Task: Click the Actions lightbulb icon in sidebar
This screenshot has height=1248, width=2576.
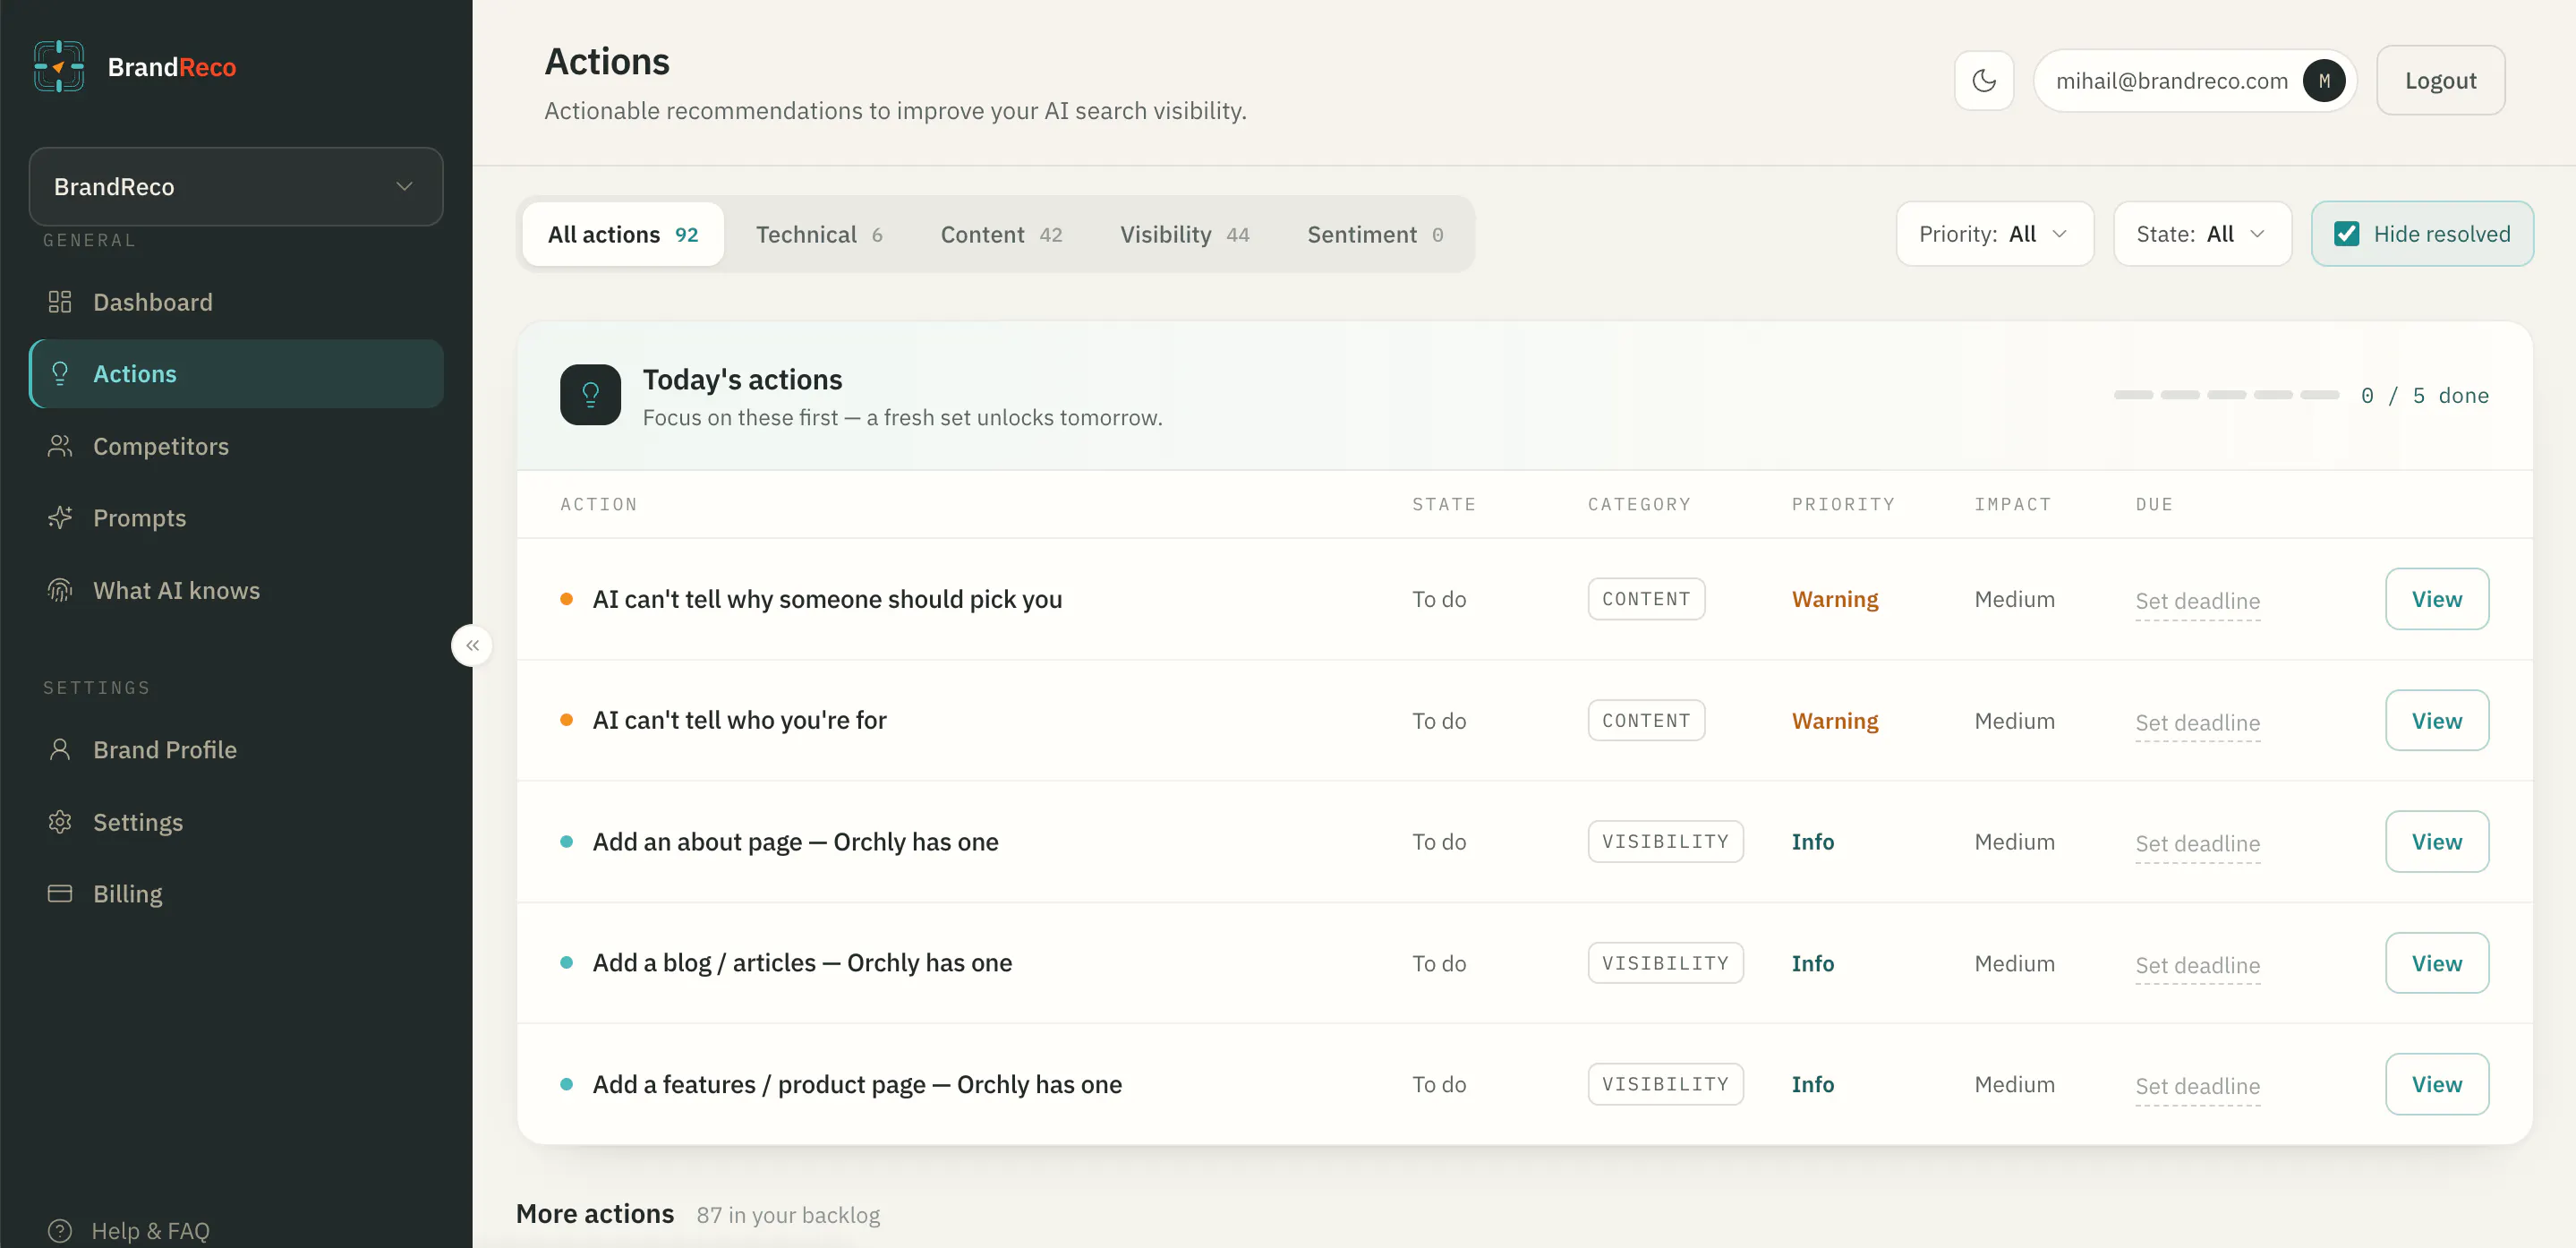Action: click(60, 374)
